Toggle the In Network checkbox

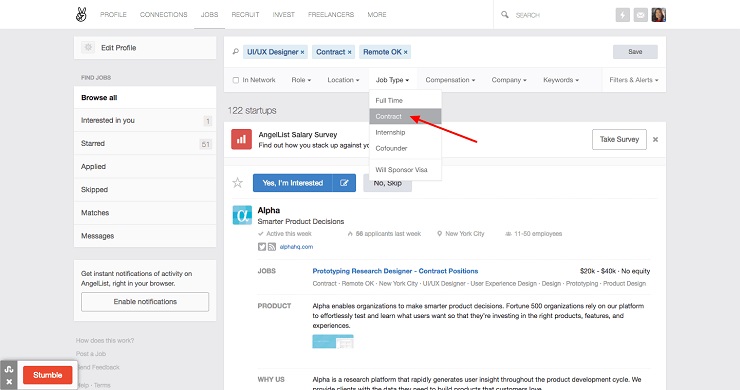[235, 80]
